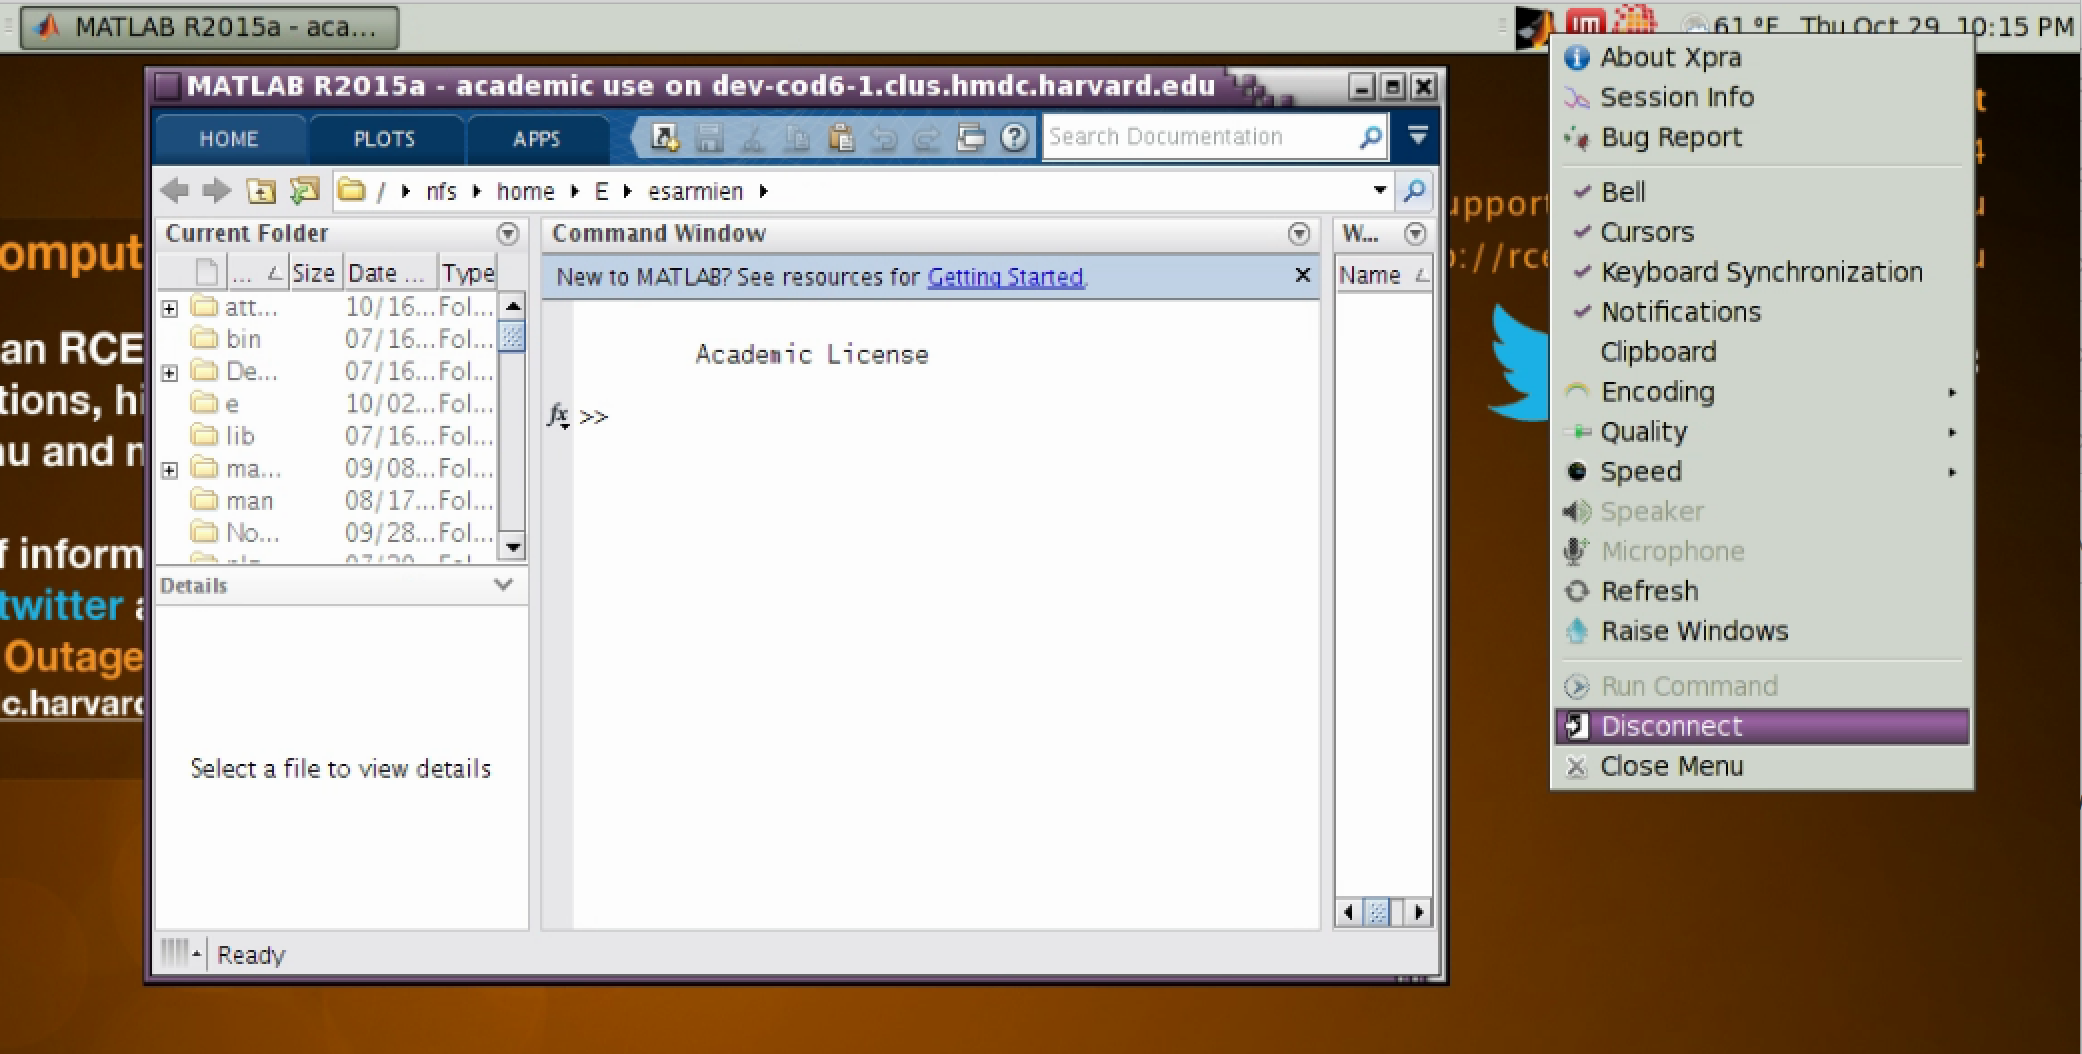Toggle the Cursors option

1761,232
